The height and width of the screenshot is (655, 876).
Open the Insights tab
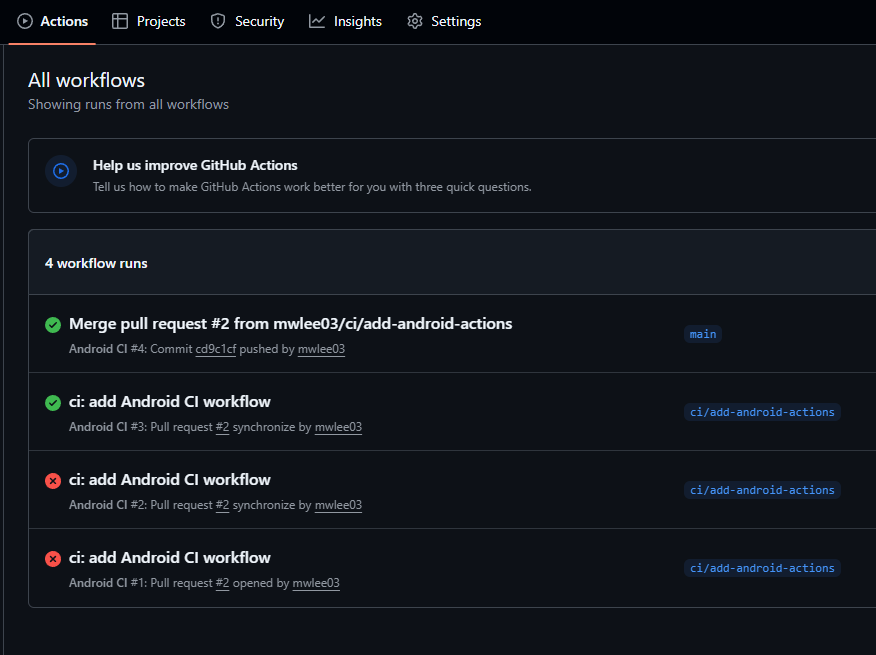click(345, 21)
